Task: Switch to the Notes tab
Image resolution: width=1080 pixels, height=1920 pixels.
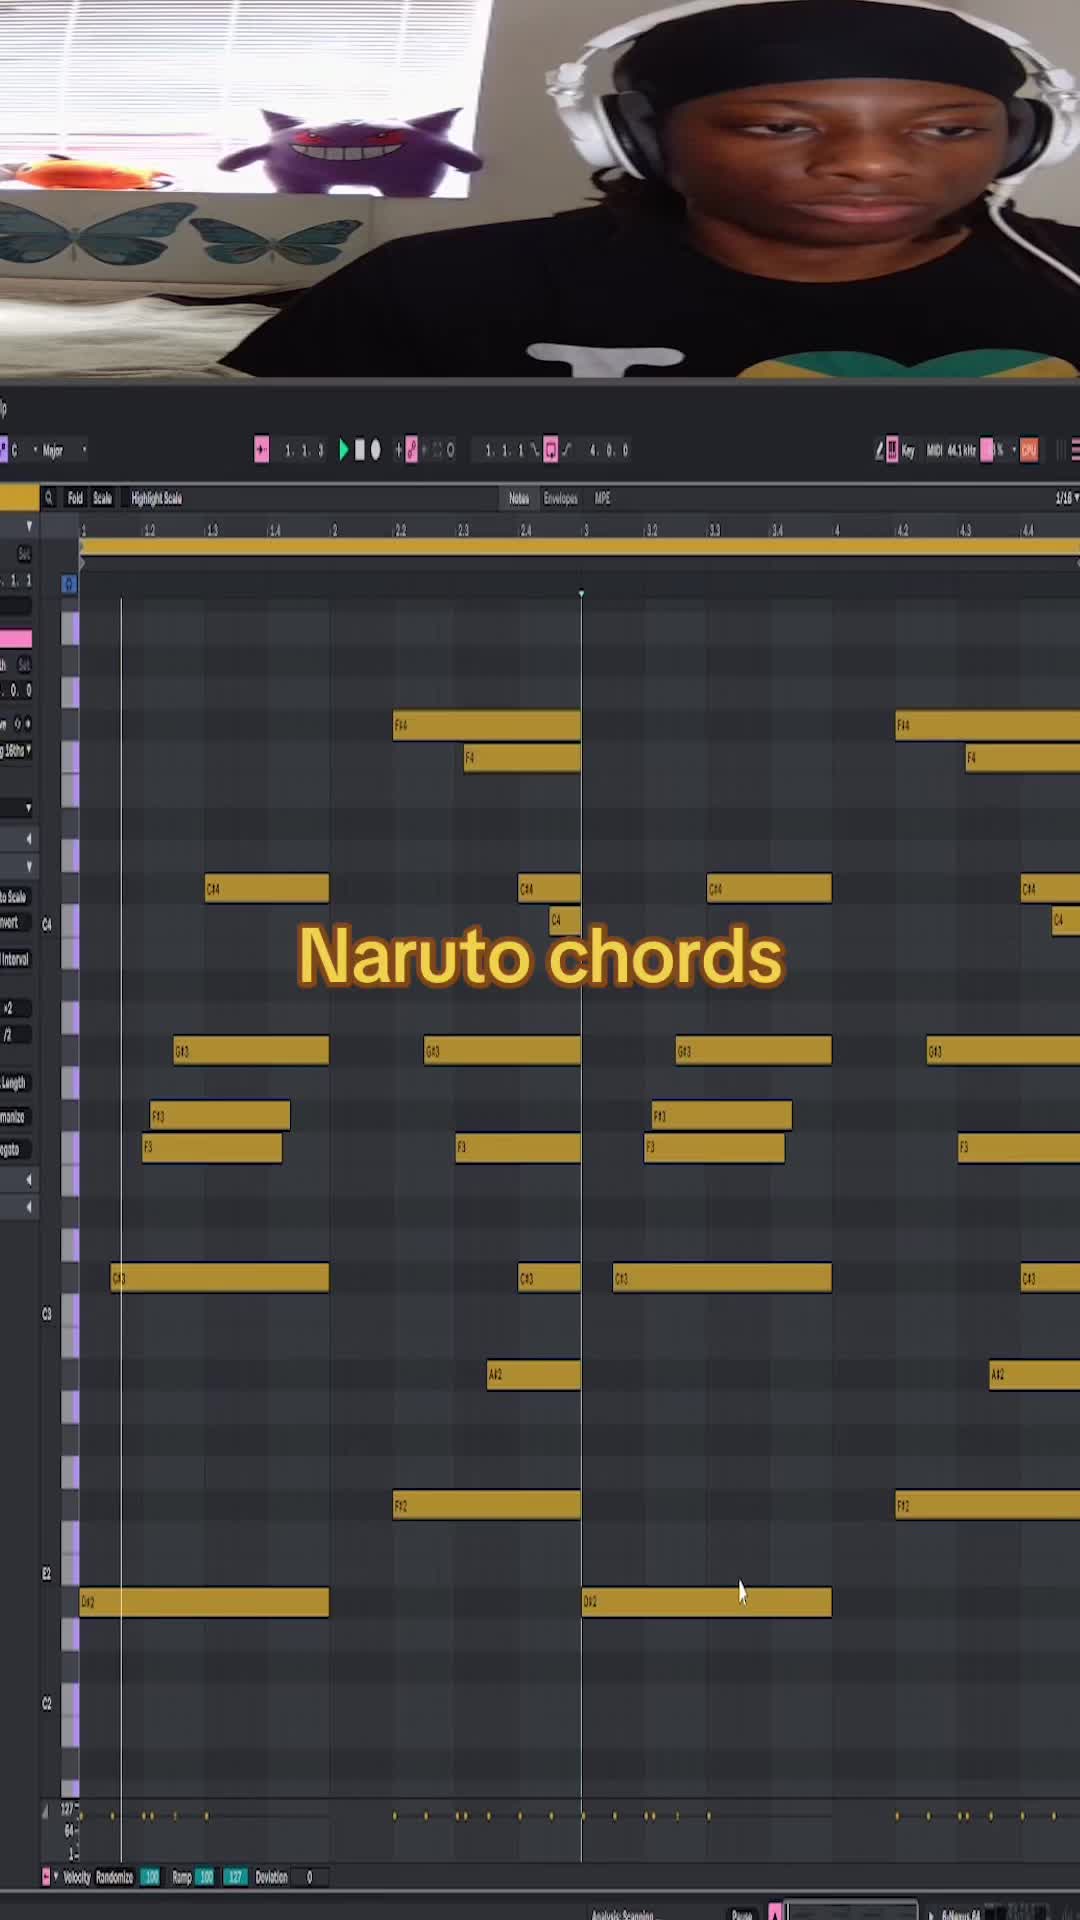Action: tap(518, 498)
